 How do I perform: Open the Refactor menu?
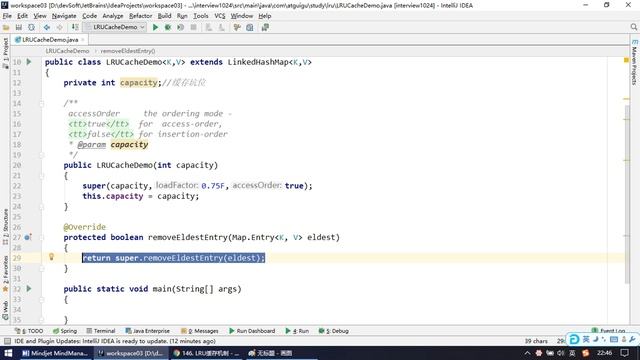coord(140,16)
